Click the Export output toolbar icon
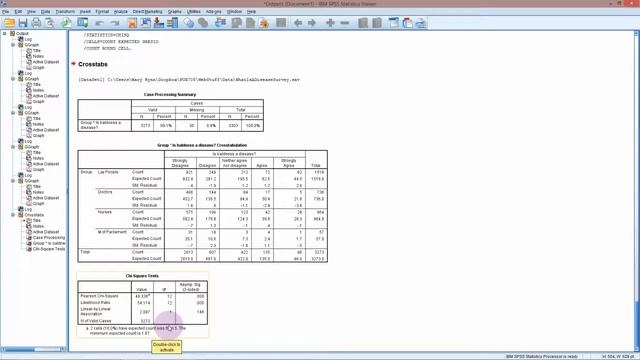Viewport: 640px width, 360px height. click(x=66, y=23)
